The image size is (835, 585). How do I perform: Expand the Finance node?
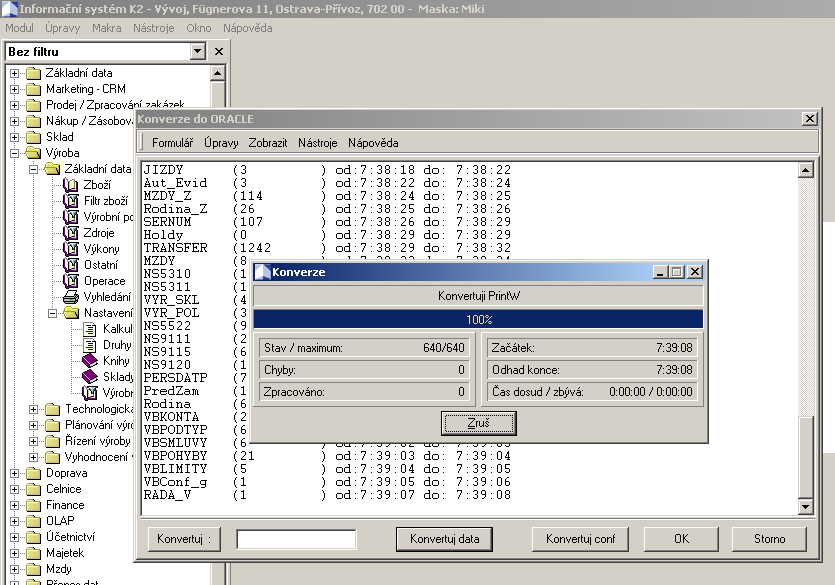(x=14, y=505)
